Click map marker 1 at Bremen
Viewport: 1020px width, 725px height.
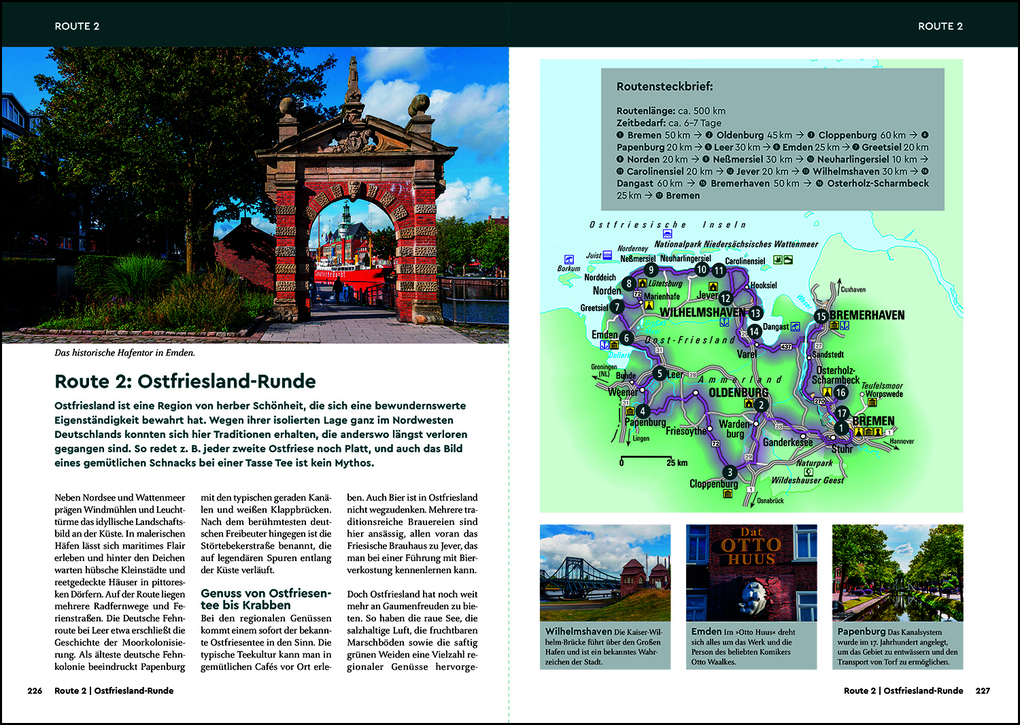[842, 428]
